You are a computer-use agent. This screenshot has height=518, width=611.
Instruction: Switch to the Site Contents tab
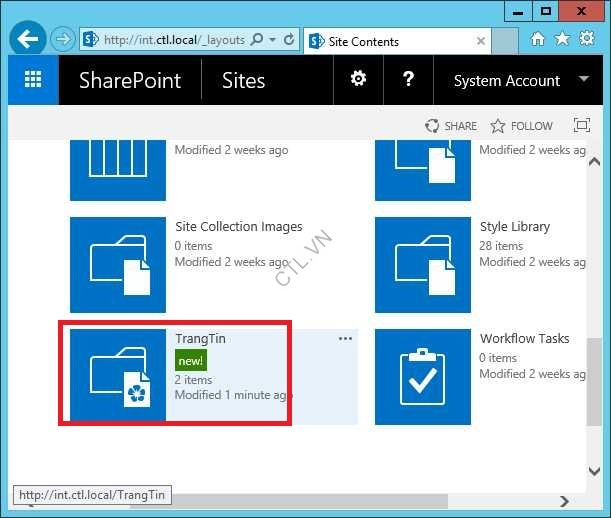click(388, 41)
